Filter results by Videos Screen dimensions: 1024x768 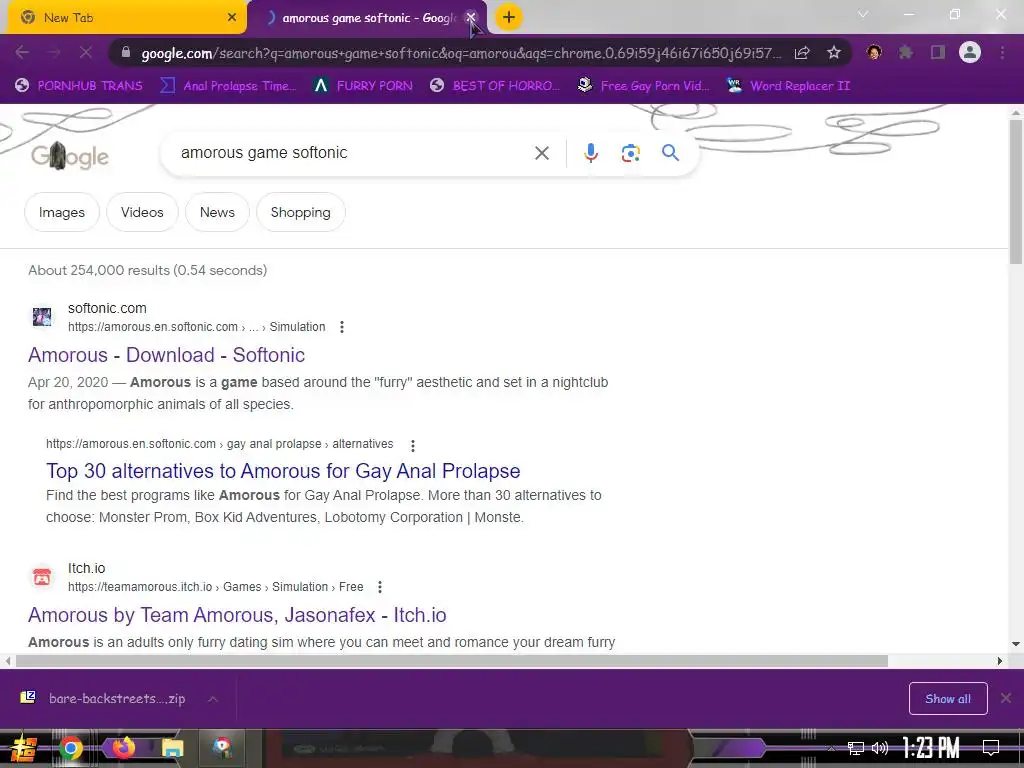[x=142, y=212]
